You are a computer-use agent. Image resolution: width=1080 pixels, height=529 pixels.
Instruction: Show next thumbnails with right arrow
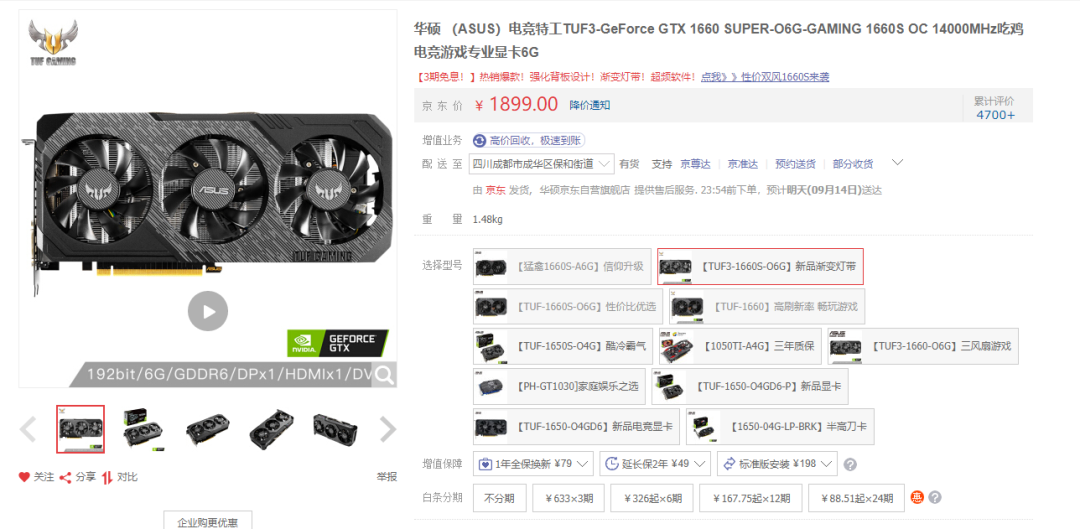(388, 429)
